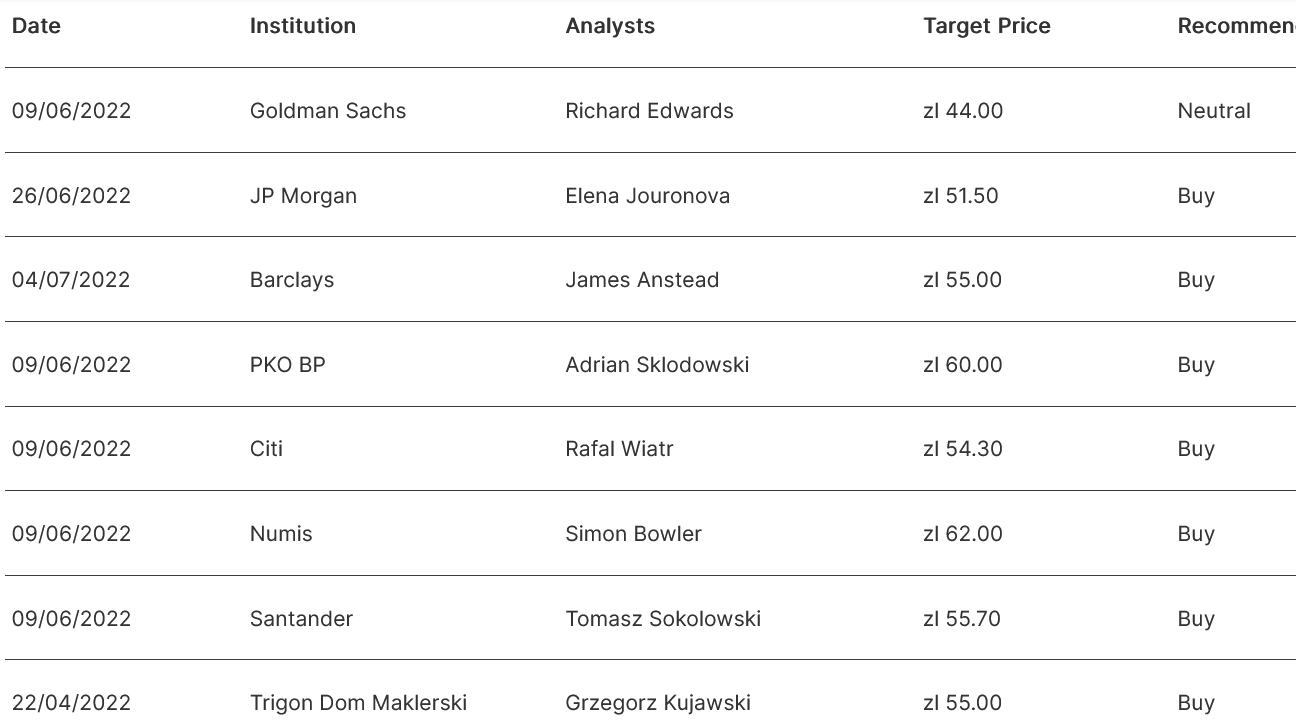
Task: Click the Target Price column header
Action: click(986, 26)
